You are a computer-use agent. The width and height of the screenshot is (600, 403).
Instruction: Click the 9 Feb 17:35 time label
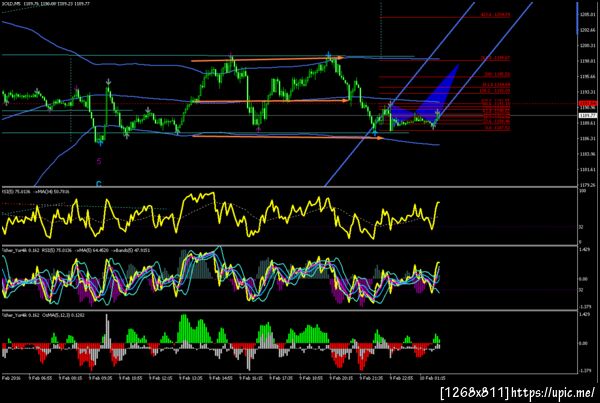[x=281, y=378]
